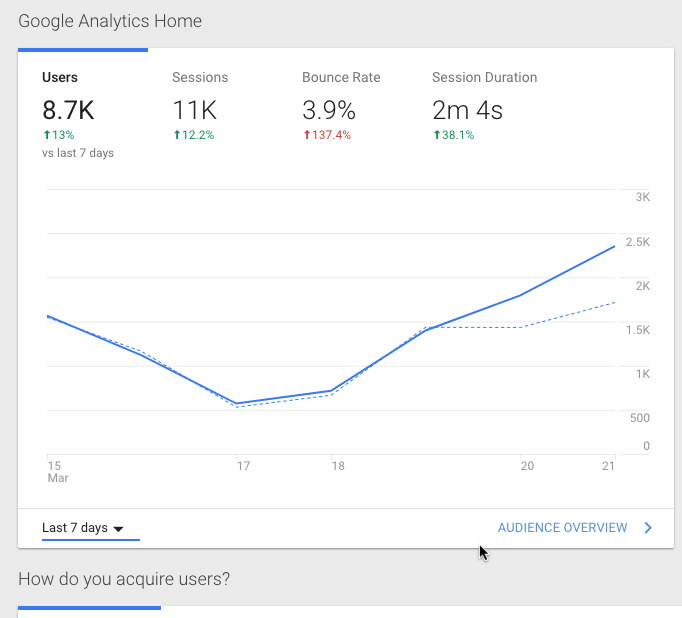The image size is (682, 618).
Task: Click the red 137.4% change indicator
Action: pyautogui.click(x=327, y=135)
